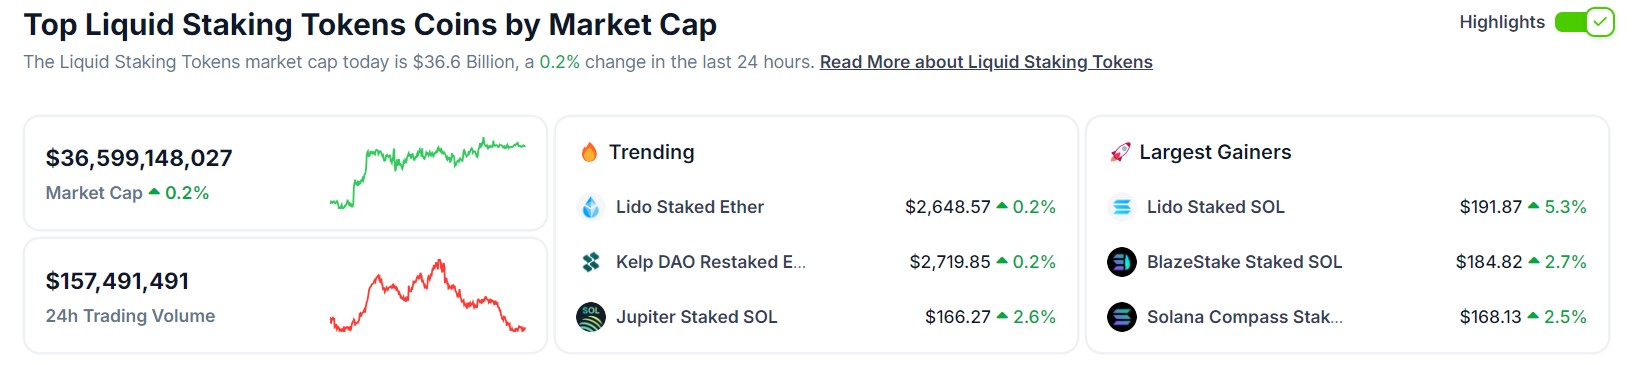Click the Solana Compass Staked SOL icon
Image resolution: width=1648 pixels, height=365 pixels.
click(1122, 317)
